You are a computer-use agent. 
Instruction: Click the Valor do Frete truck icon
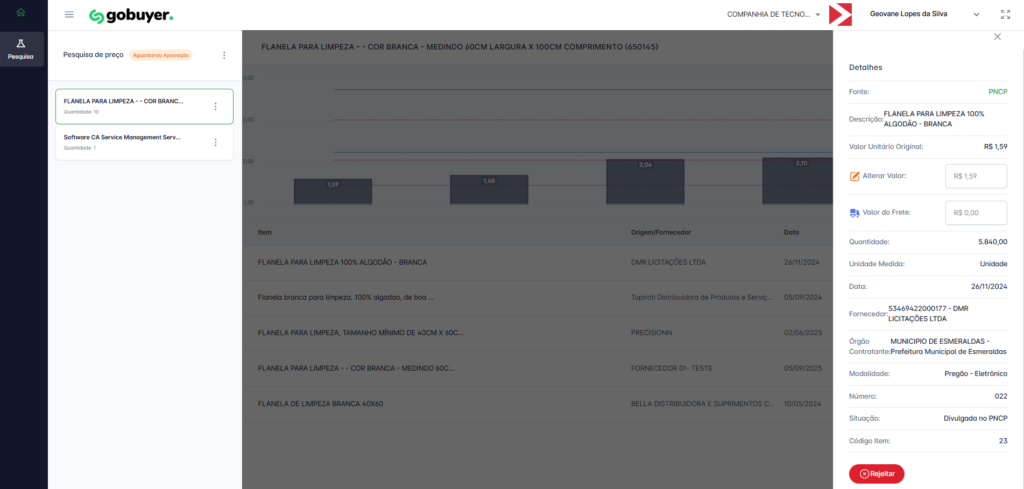854,212
